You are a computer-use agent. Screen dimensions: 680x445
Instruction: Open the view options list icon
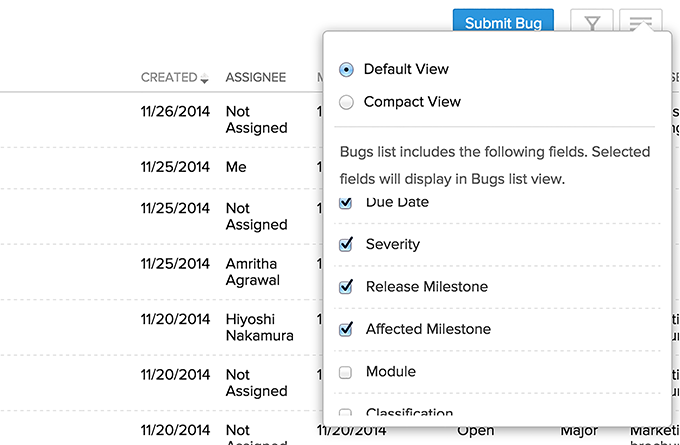tap(640, 22)
